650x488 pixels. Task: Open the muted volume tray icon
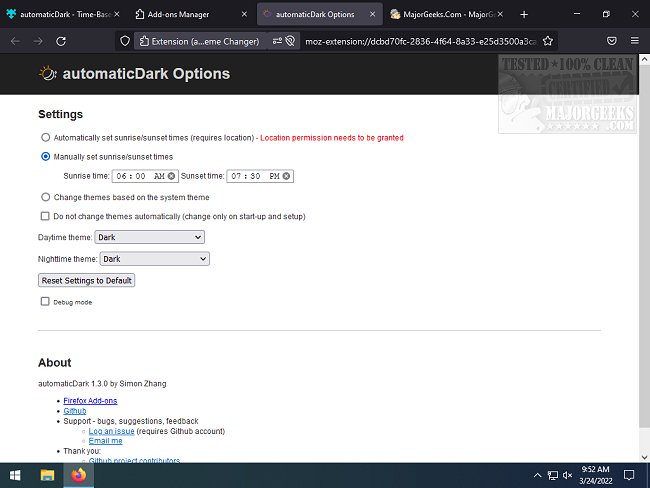[x=568, y=475]
